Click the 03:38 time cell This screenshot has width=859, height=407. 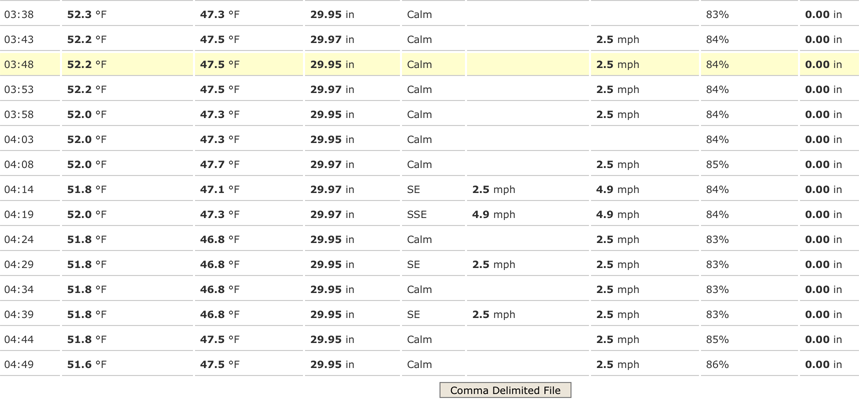(x=19, y=15)
